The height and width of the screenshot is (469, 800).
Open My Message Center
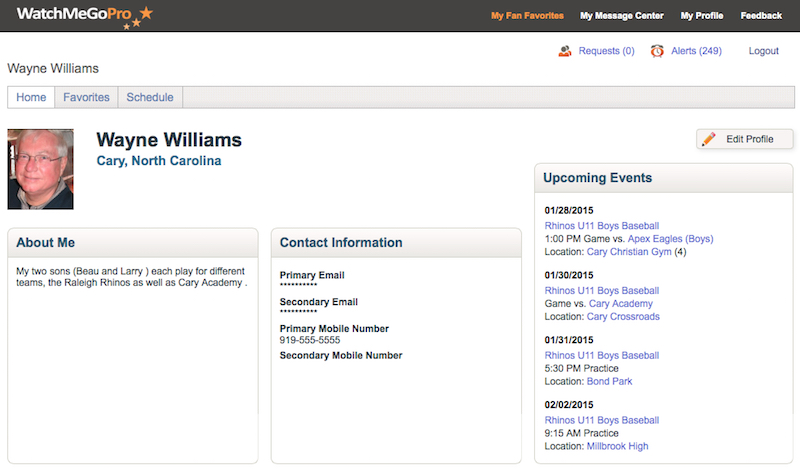point(621,16)
